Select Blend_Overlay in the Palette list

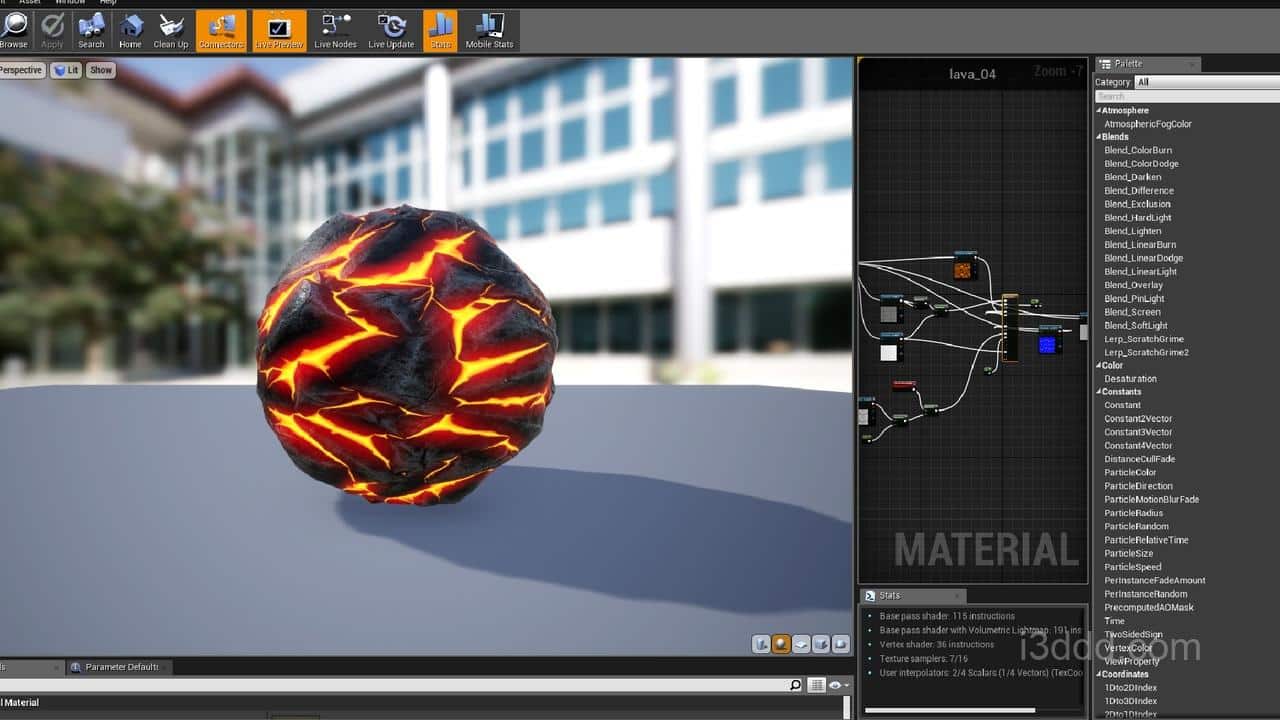click(1133, 285)
